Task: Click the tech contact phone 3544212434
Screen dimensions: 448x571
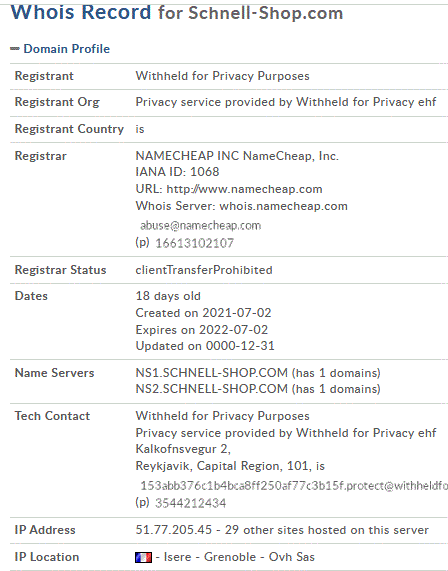Action: [190, 503]
